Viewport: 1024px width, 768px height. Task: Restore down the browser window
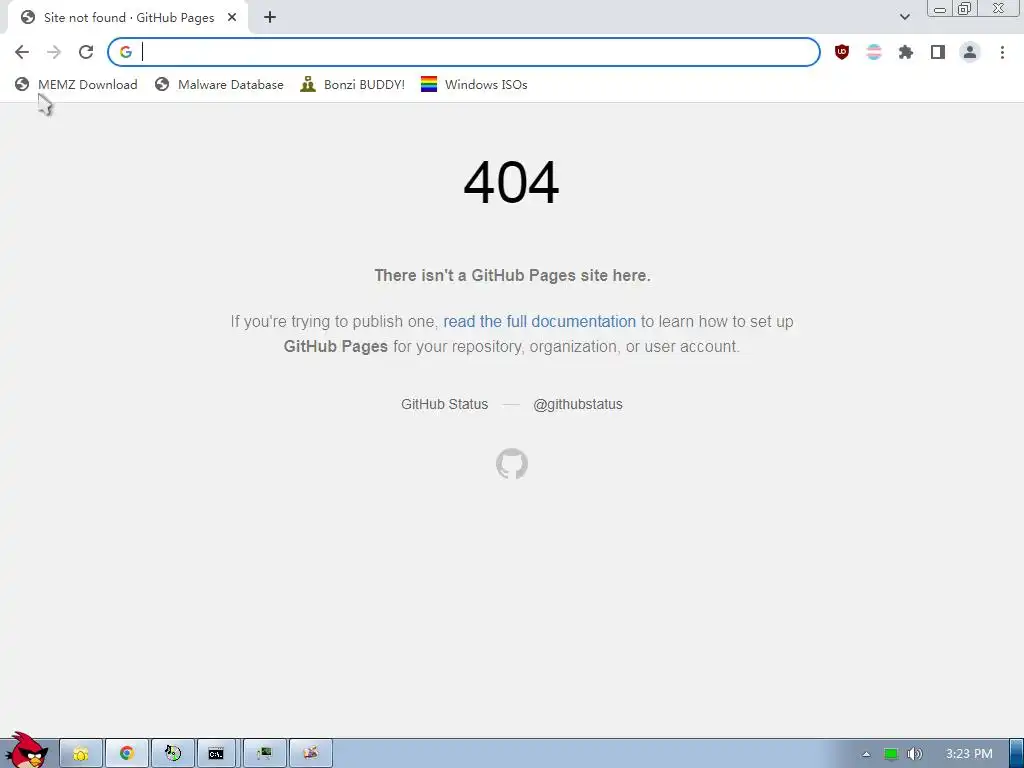(x=964, y=8)
